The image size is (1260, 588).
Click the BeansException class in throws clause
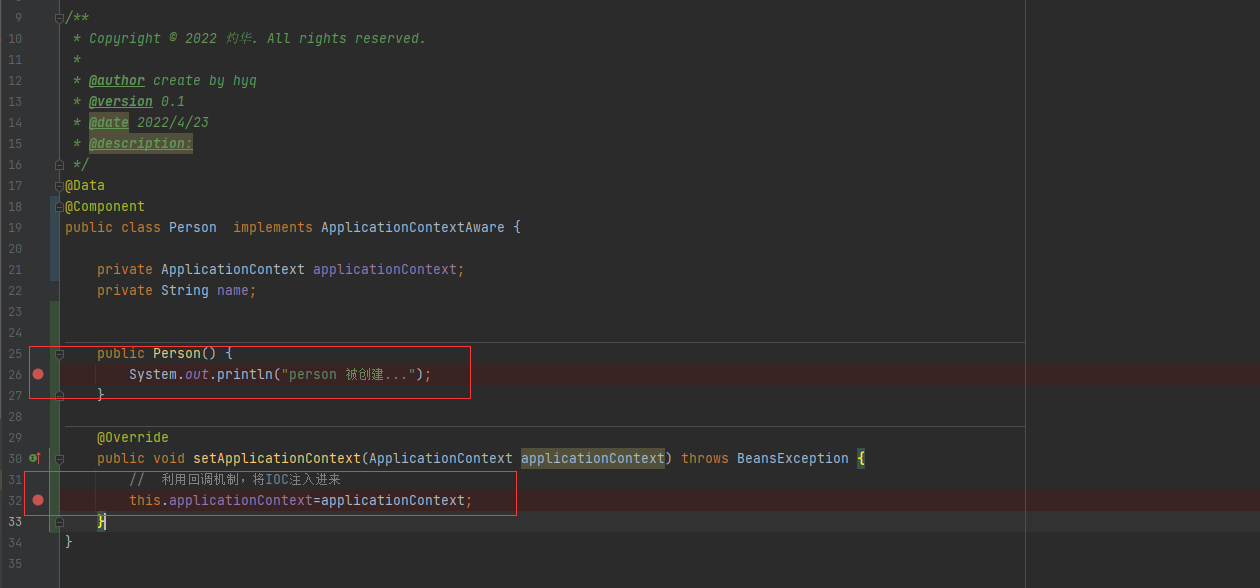pos(792,458)
